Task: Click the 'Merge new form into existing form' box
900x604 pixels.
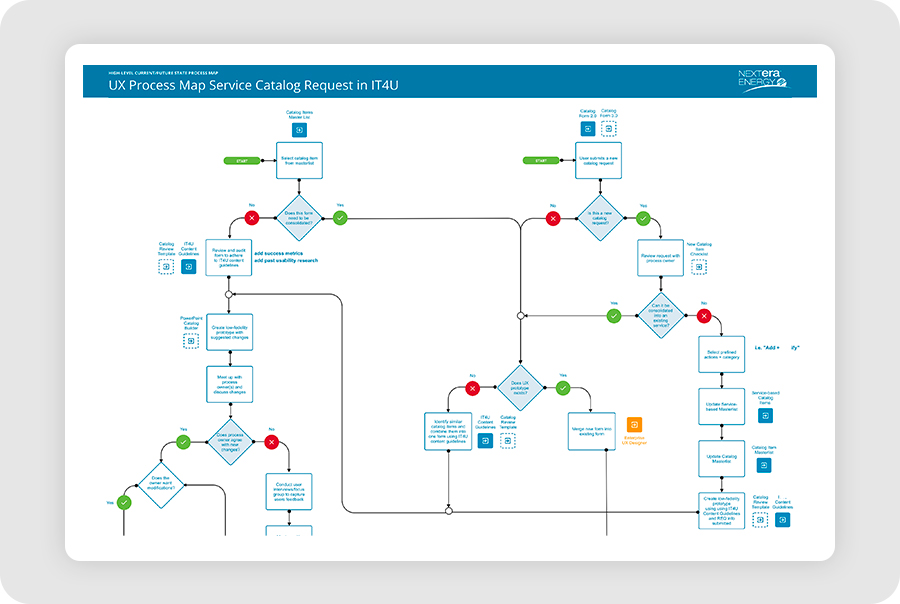Action: point(592,431)
